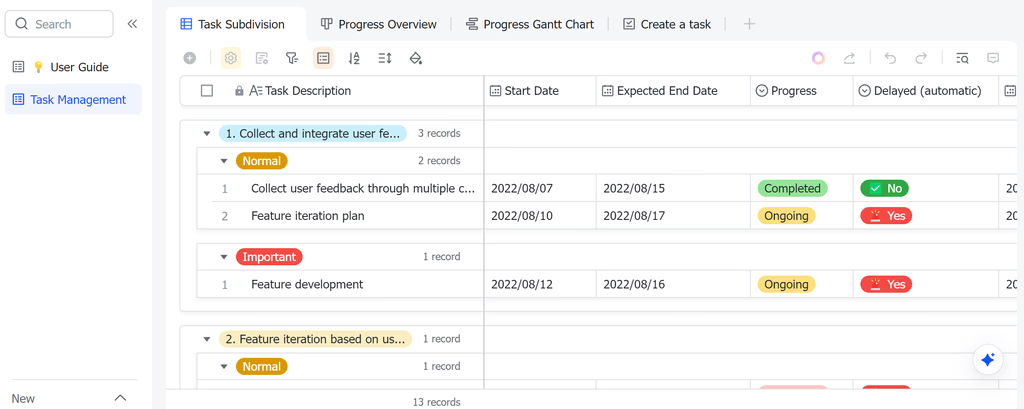The height and width of the screenshot is (409, 1024).
Task: Collapse the '2. Feature iteration' group
Action: [207, 339]
